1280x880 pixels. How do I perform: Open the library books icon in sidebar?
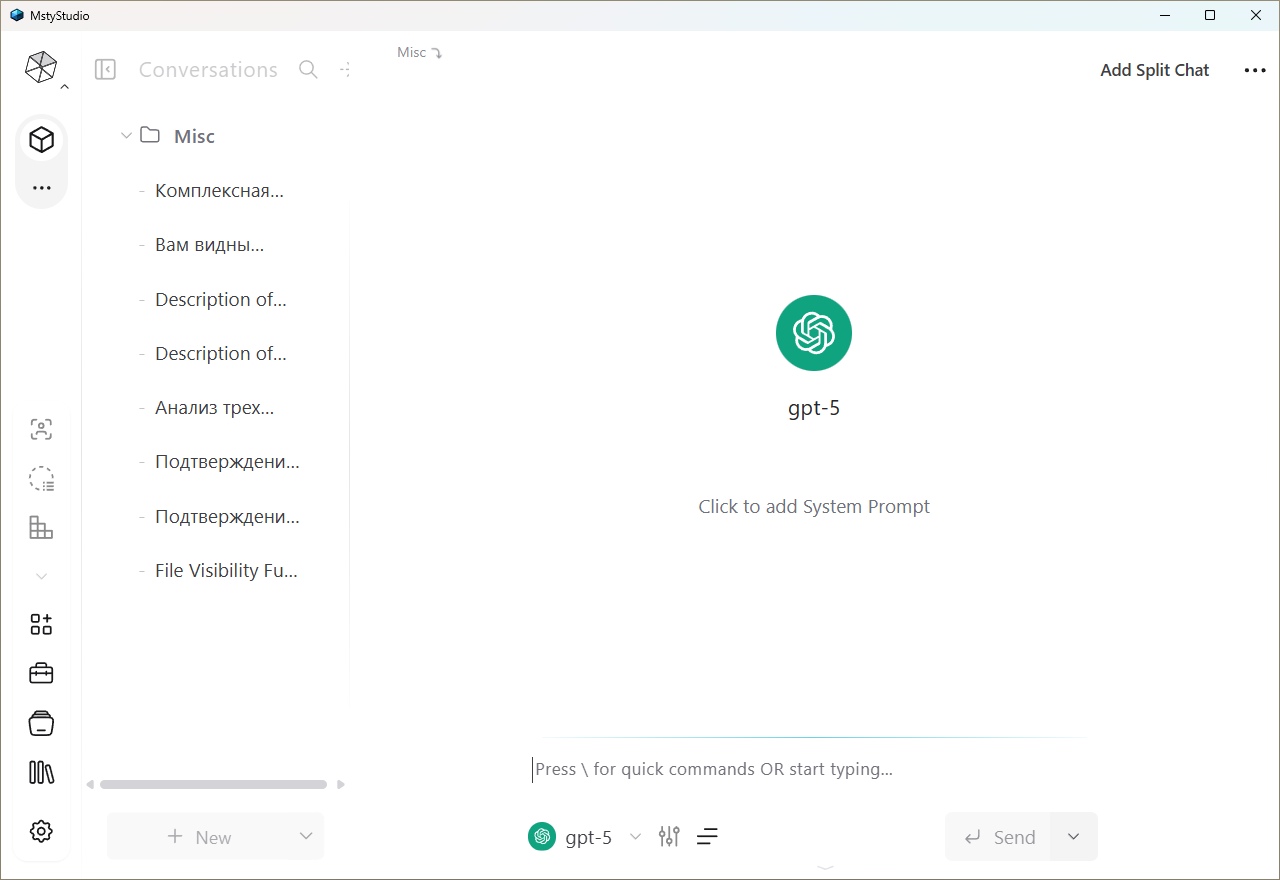pos(41,772)
